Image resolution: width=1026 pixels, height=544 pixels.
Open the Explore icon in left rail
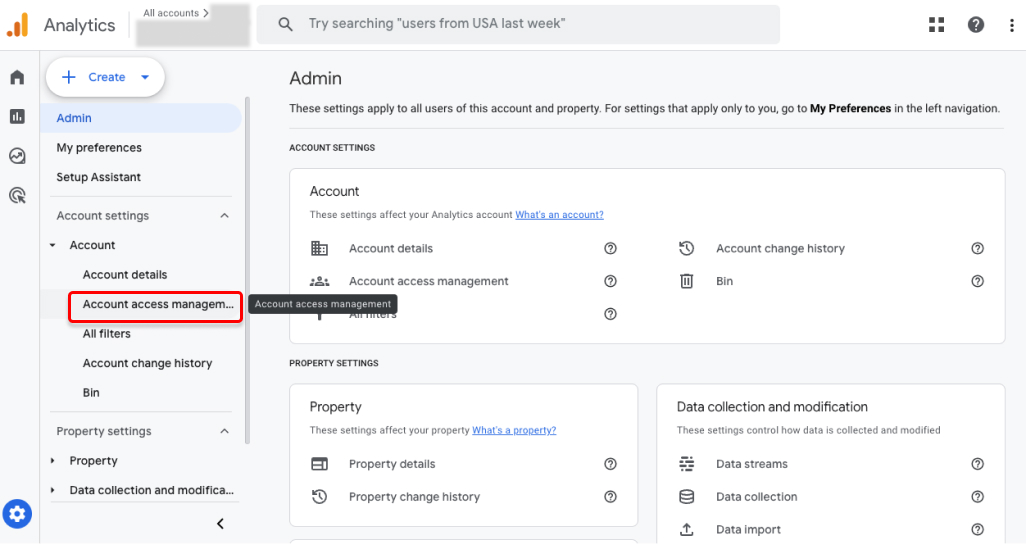(x=17, y=156)
